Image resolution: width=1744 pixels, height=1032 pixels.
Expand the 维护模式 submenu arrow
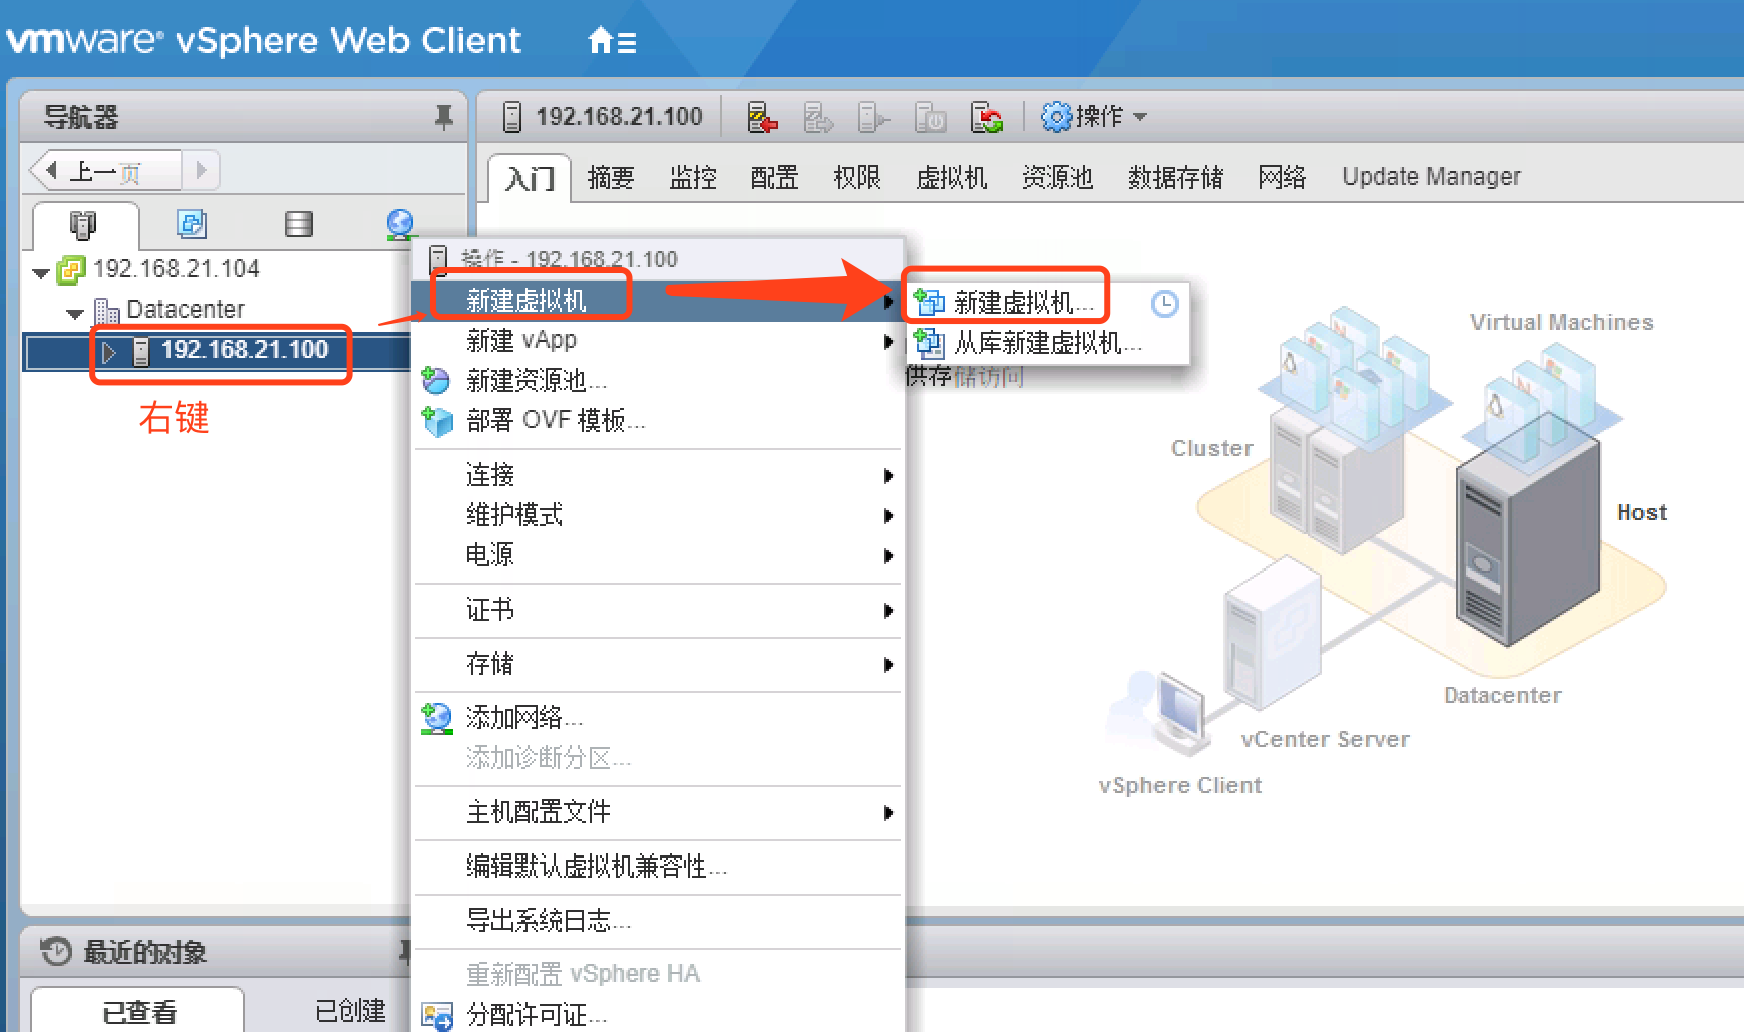(888, 515)
